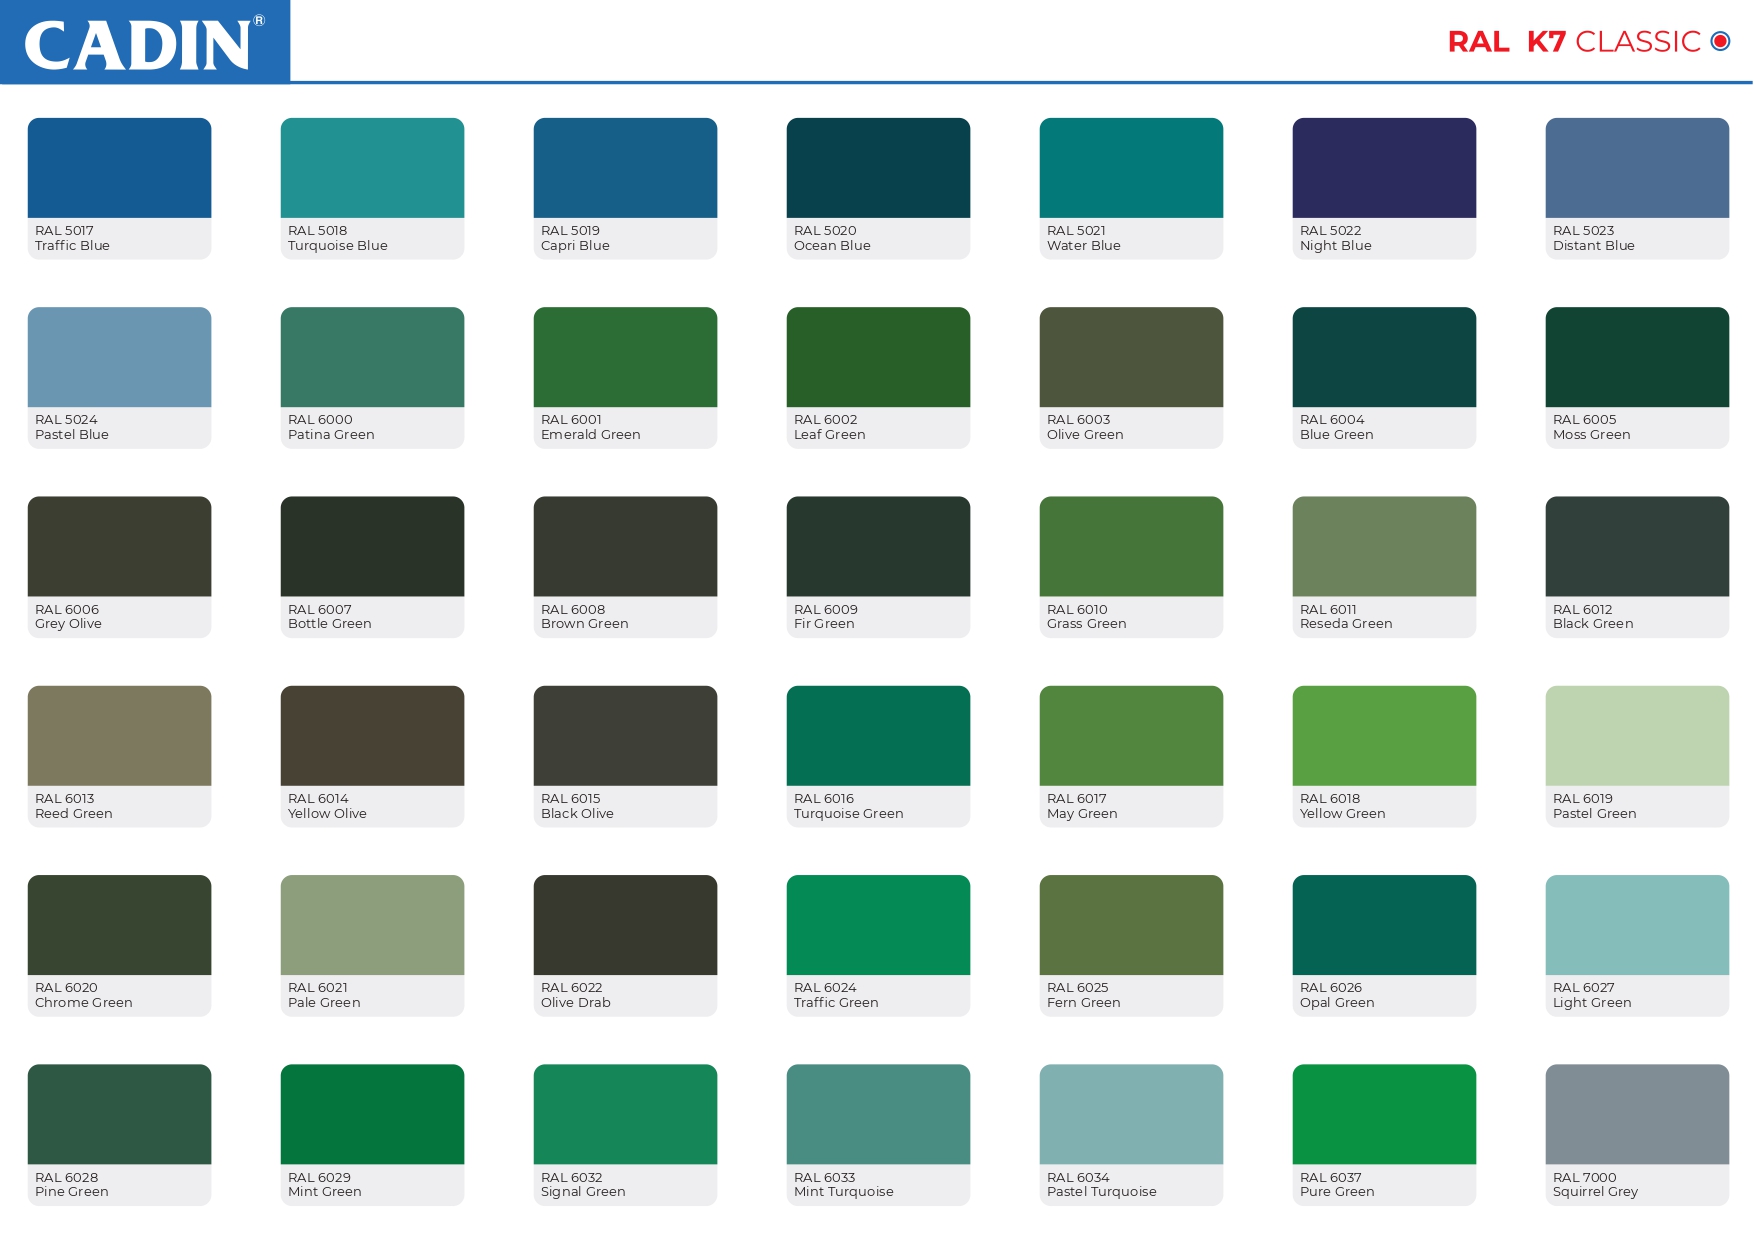Click the 'Bottle Green' name label

[330, 624]
